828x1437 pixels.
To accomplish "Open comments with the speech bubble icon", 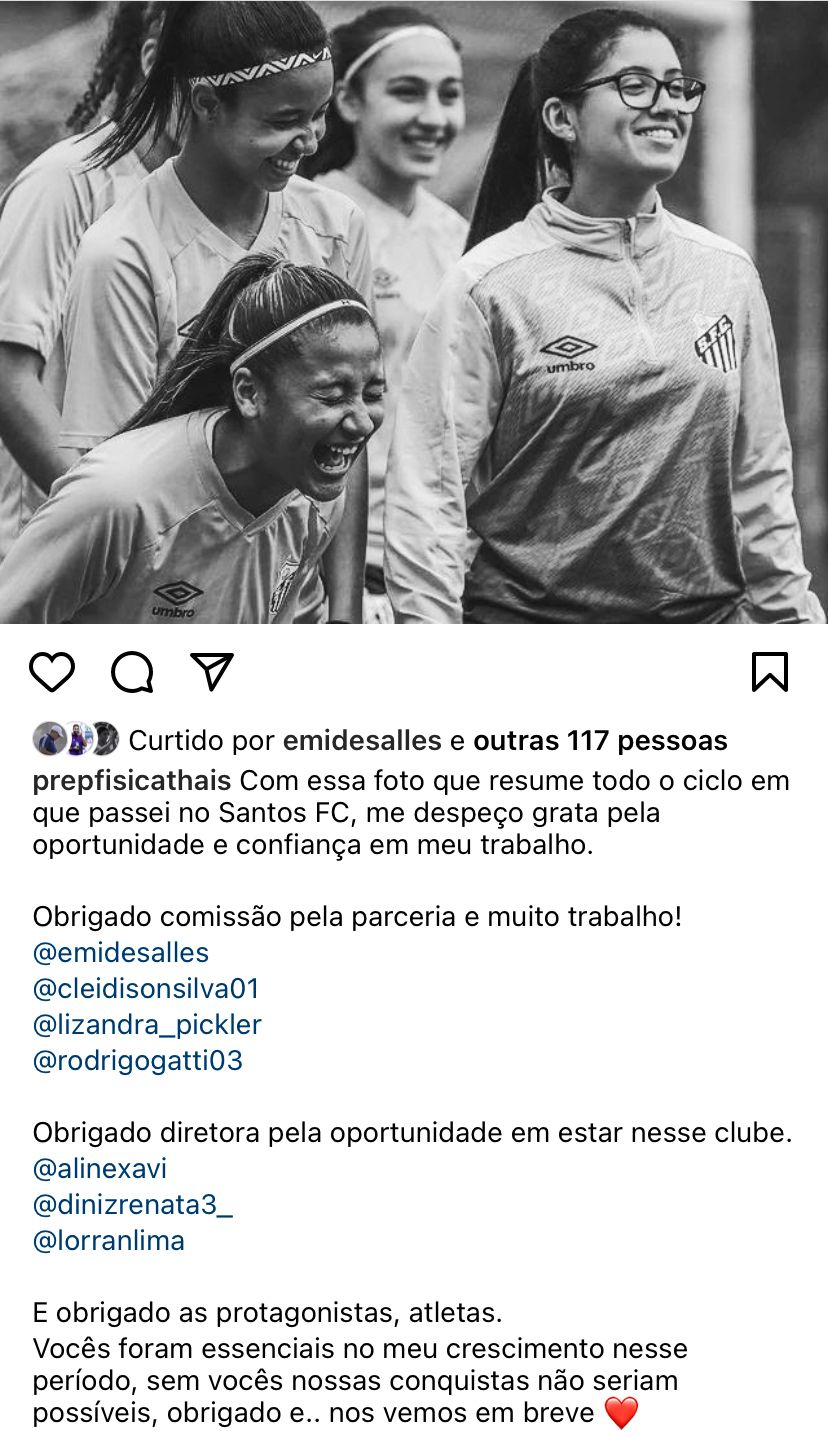I will 132,672.
